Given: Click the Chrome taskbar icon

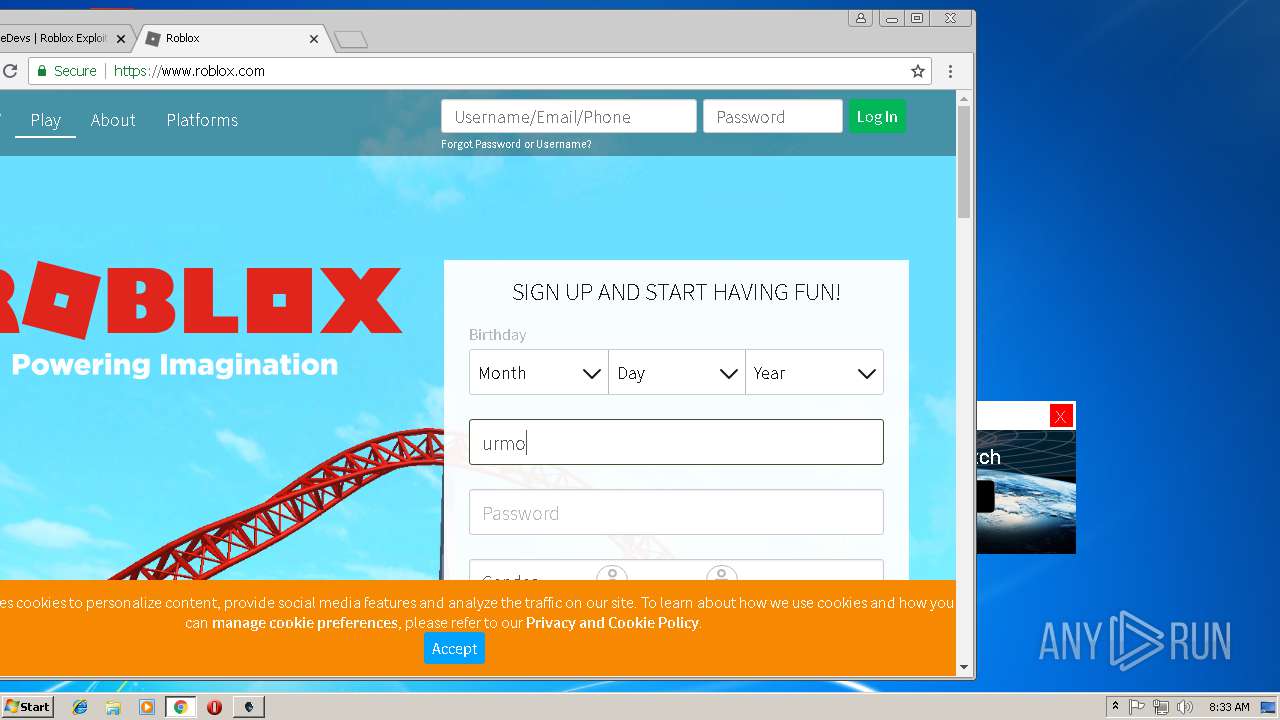Looking at the screenshot, I should (180, 707).
